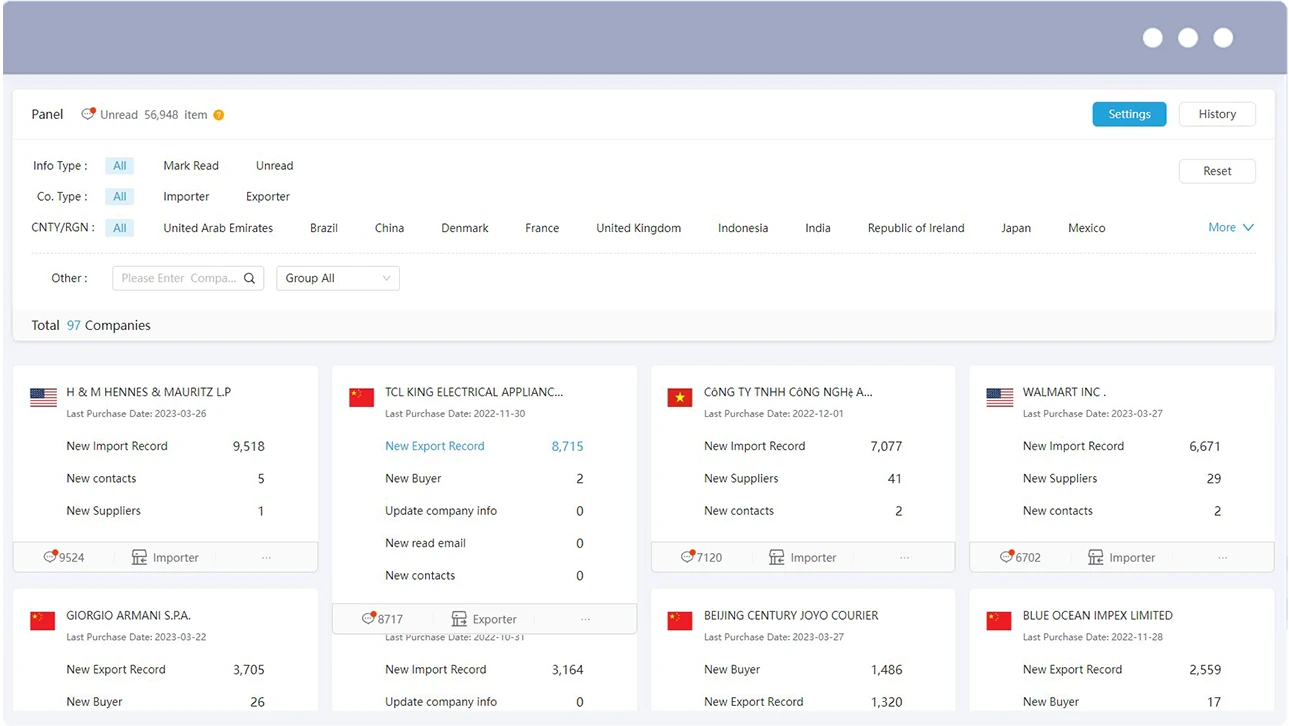This screenshot has width=1289, height=726.
Task: Filter by United Kingdom country option
Action: (x=638, y=228)
